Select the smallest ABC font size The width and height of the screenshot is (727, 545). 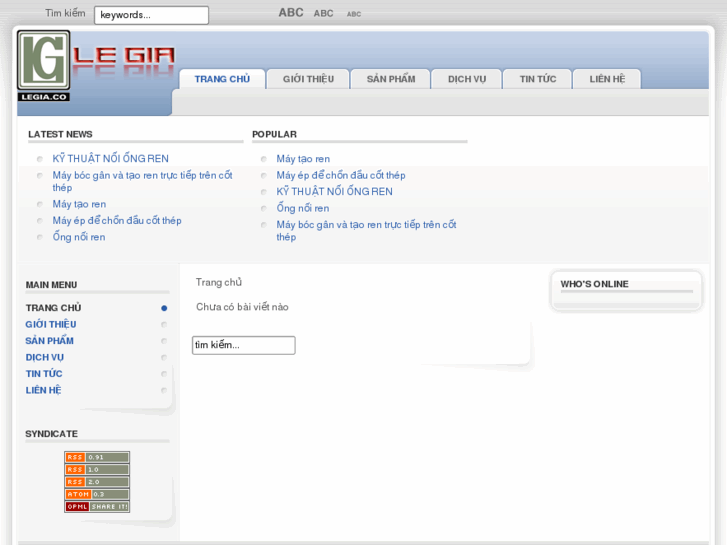[x=354, y=14]
